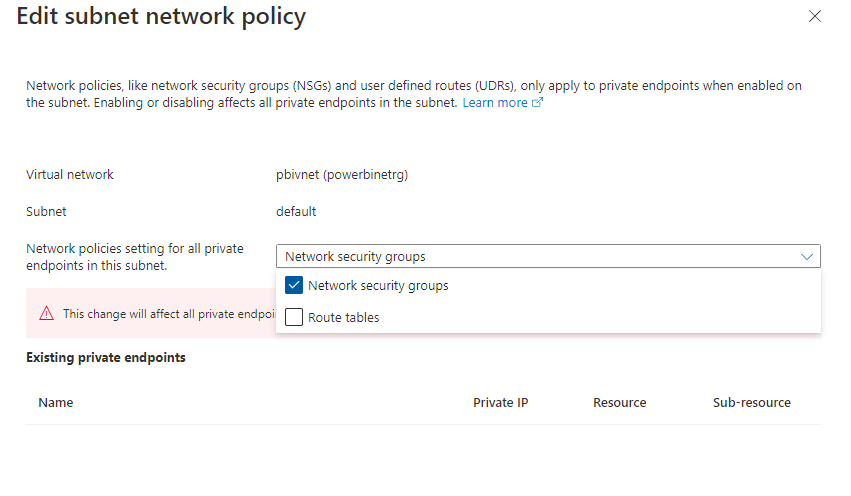
Task: Open the Learn more link
Action: 494,103
